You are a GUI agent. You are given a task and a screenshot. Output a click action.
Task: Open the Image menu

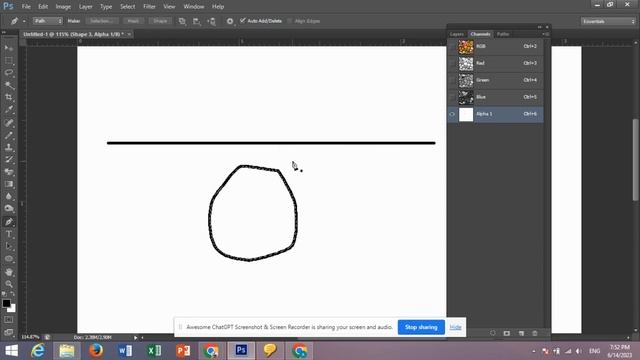(63, 7)
